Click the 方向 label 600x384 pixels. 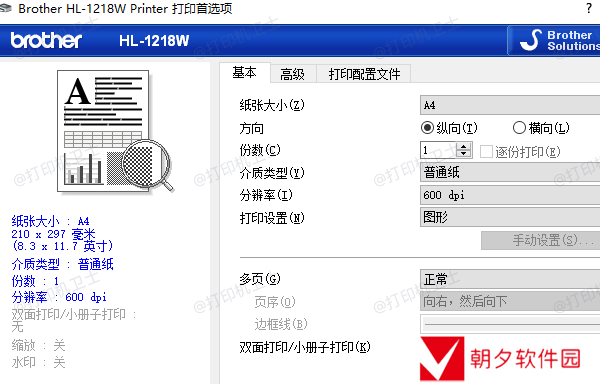coord(251,128)
